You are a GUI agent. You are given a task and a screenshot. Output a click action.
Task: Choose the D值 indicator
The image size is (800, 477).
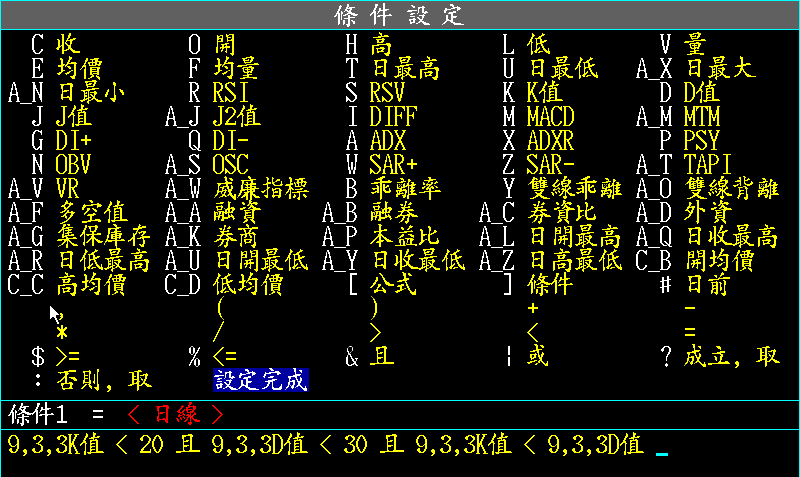(702, 92)
